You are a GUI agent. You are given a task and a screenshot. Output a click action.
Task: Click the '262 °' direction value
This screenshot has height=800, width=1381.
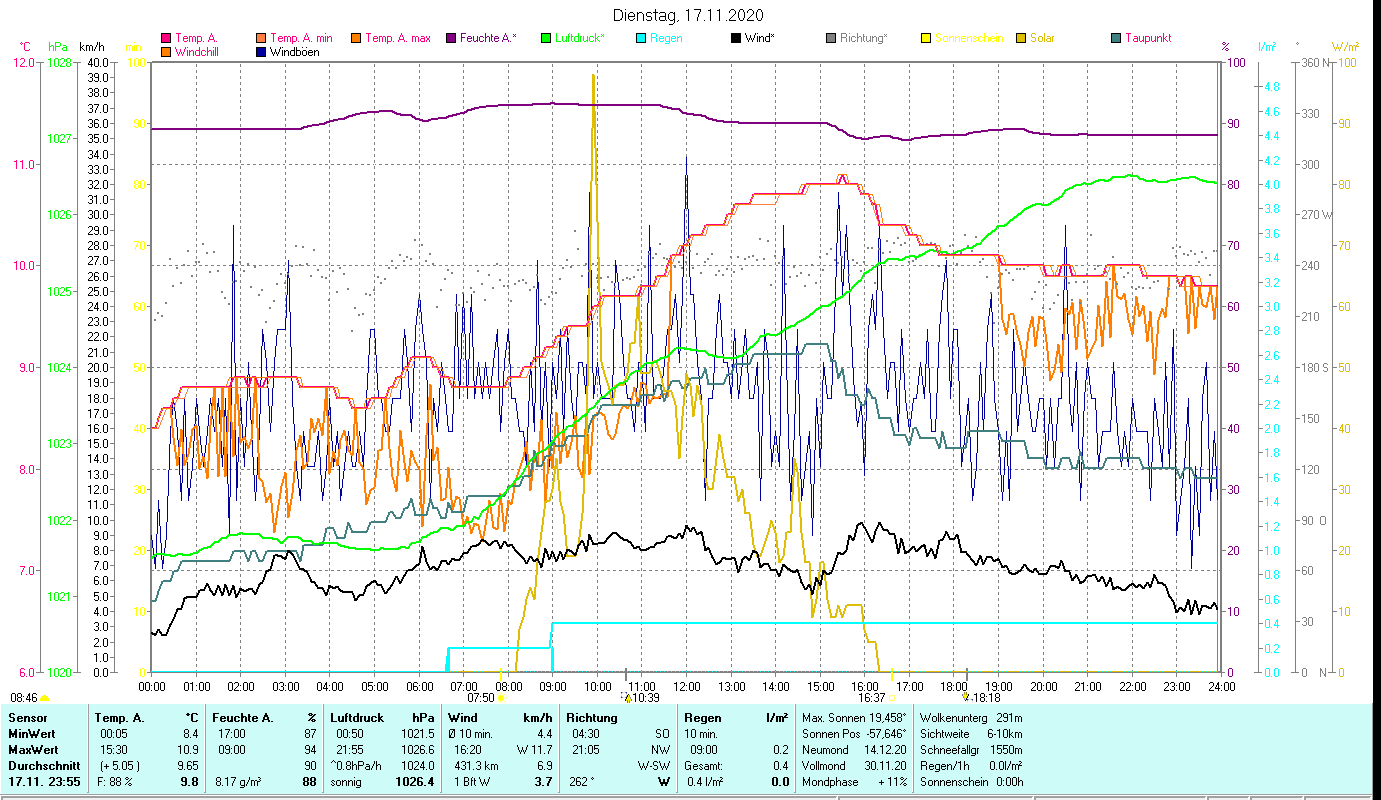(581, 782)
